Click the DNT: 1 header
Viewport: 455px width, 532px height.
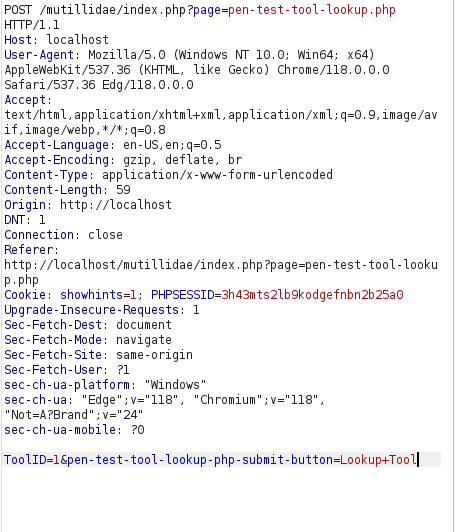click(x=24, y=220)
